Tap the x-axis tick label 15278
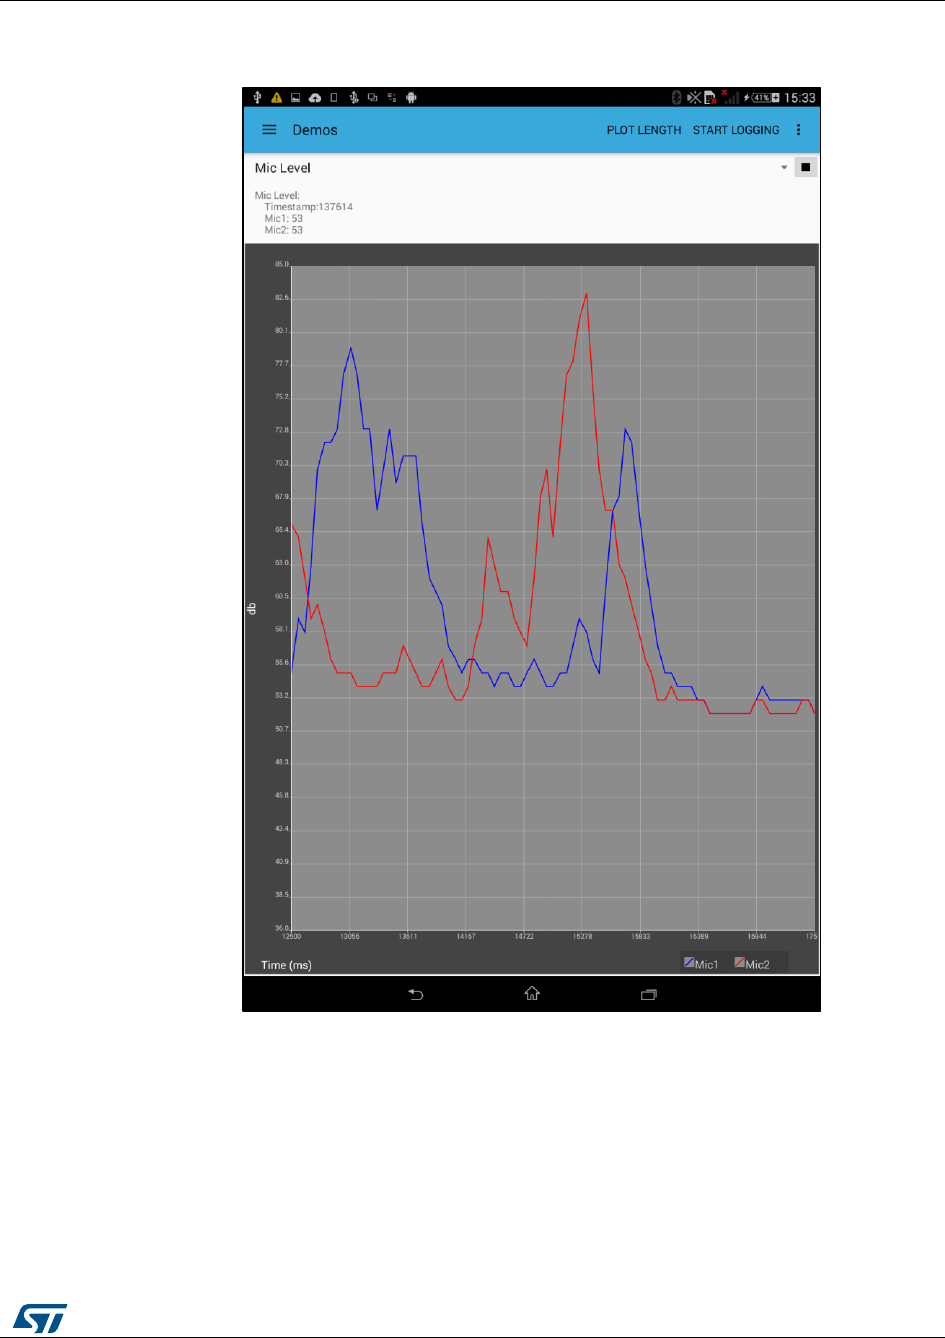 (582, 937)
